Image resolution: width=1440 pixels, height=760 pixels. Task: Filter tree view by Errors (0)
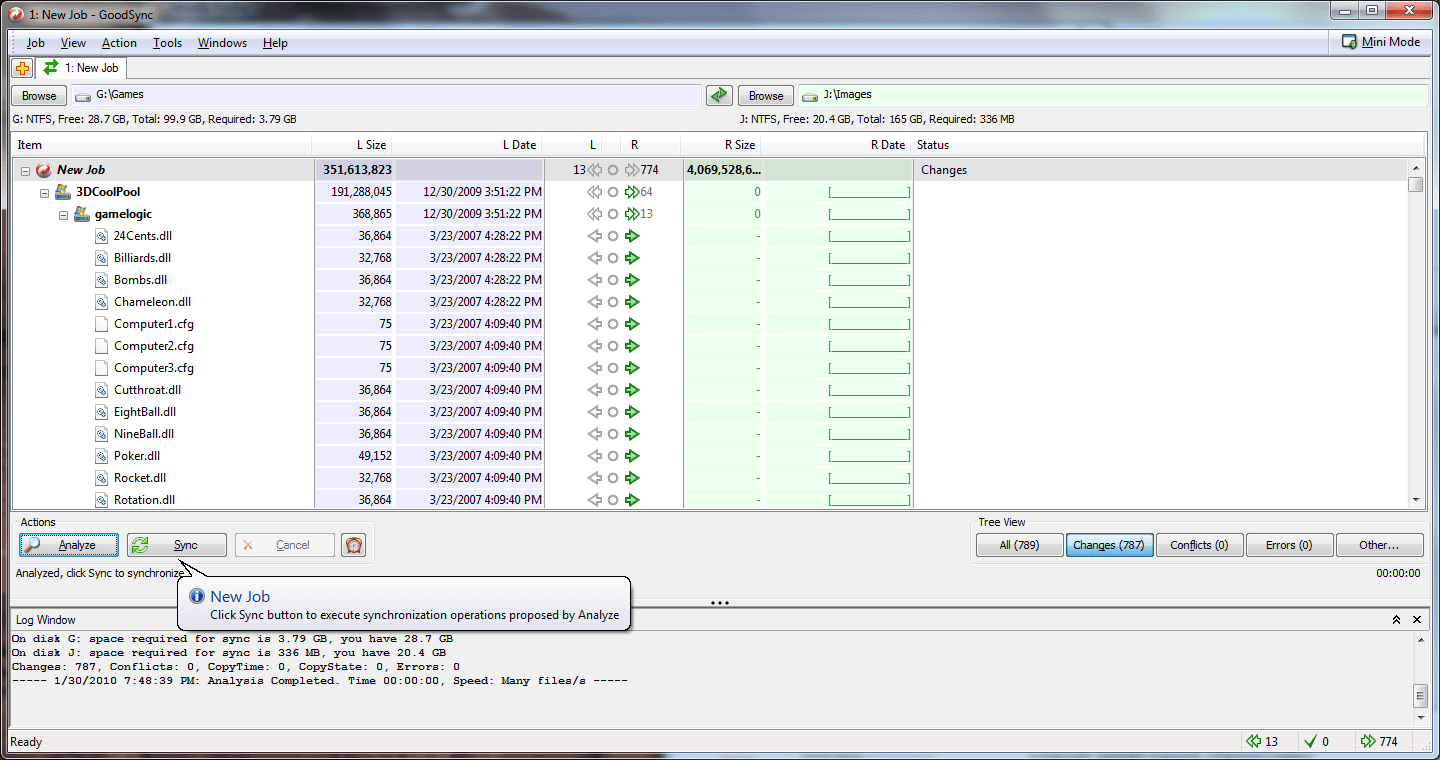coord(1289,545)
